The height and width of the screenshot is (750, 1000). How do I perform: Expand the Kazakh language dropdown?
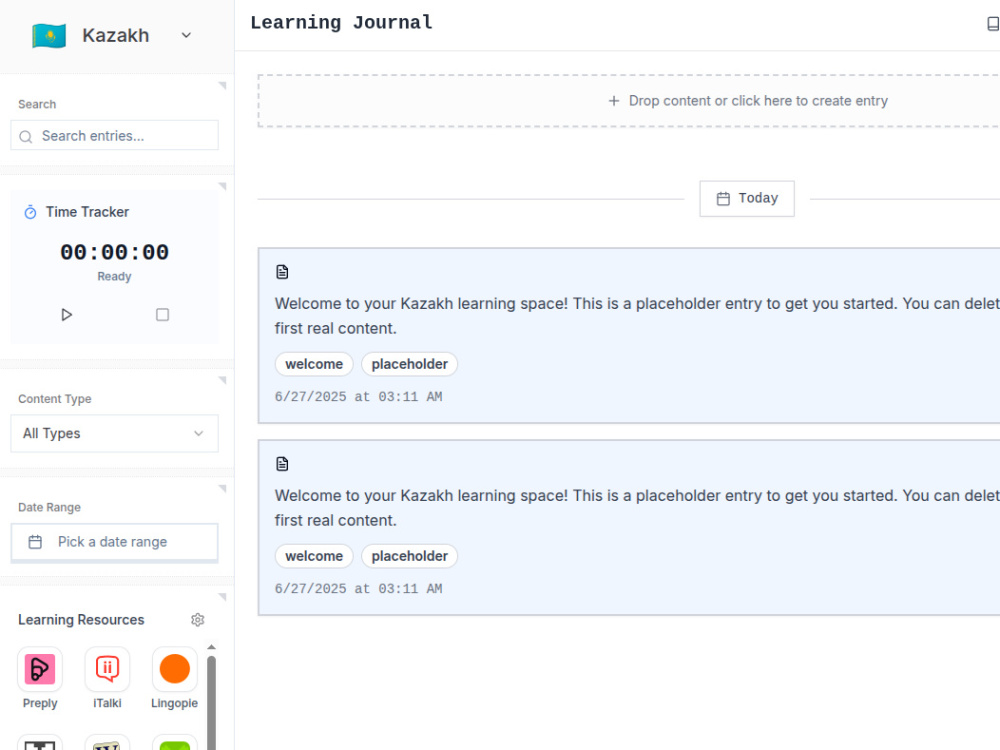point(186,35)
